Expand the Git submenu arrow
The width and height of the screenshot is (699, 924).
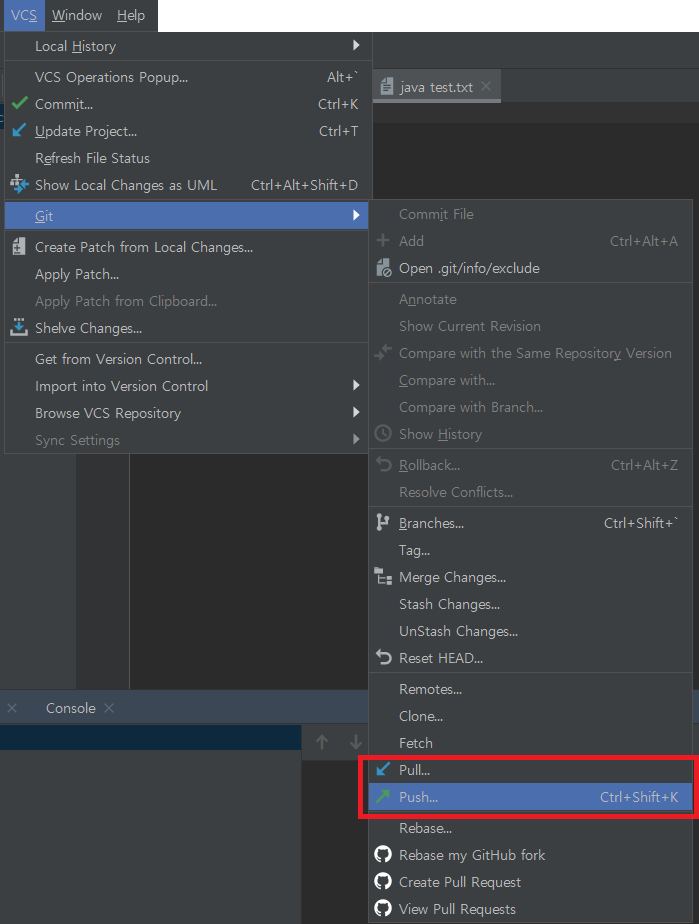pyautogui.click(x=356, y=215)
